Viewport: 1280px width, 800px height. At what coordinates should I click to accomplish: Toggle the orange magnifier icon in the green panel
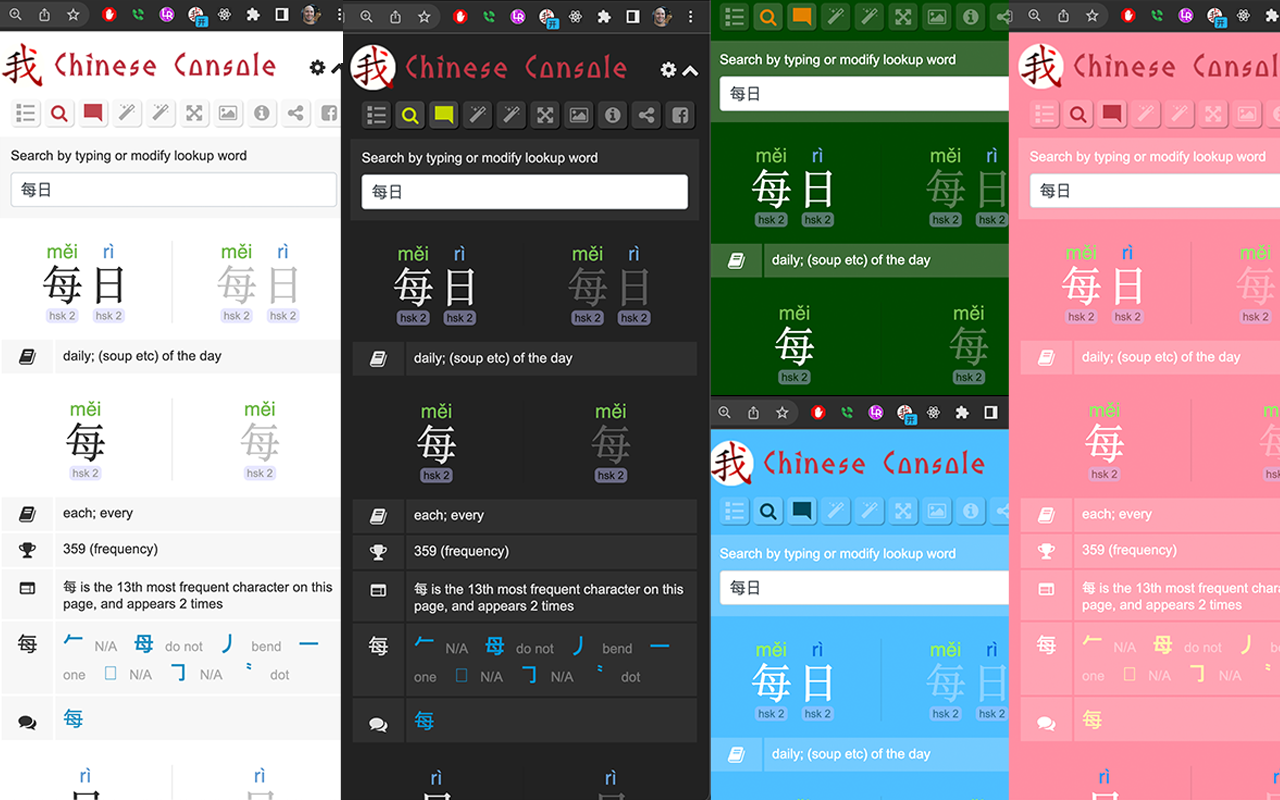tap(768, 17)
